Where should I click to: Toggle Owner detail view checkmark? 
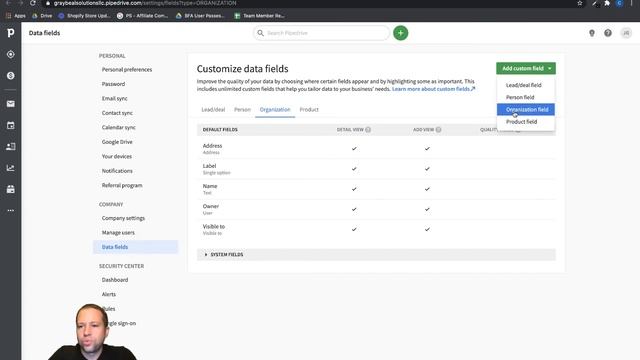pyautogui.click(x=354, y=209)
